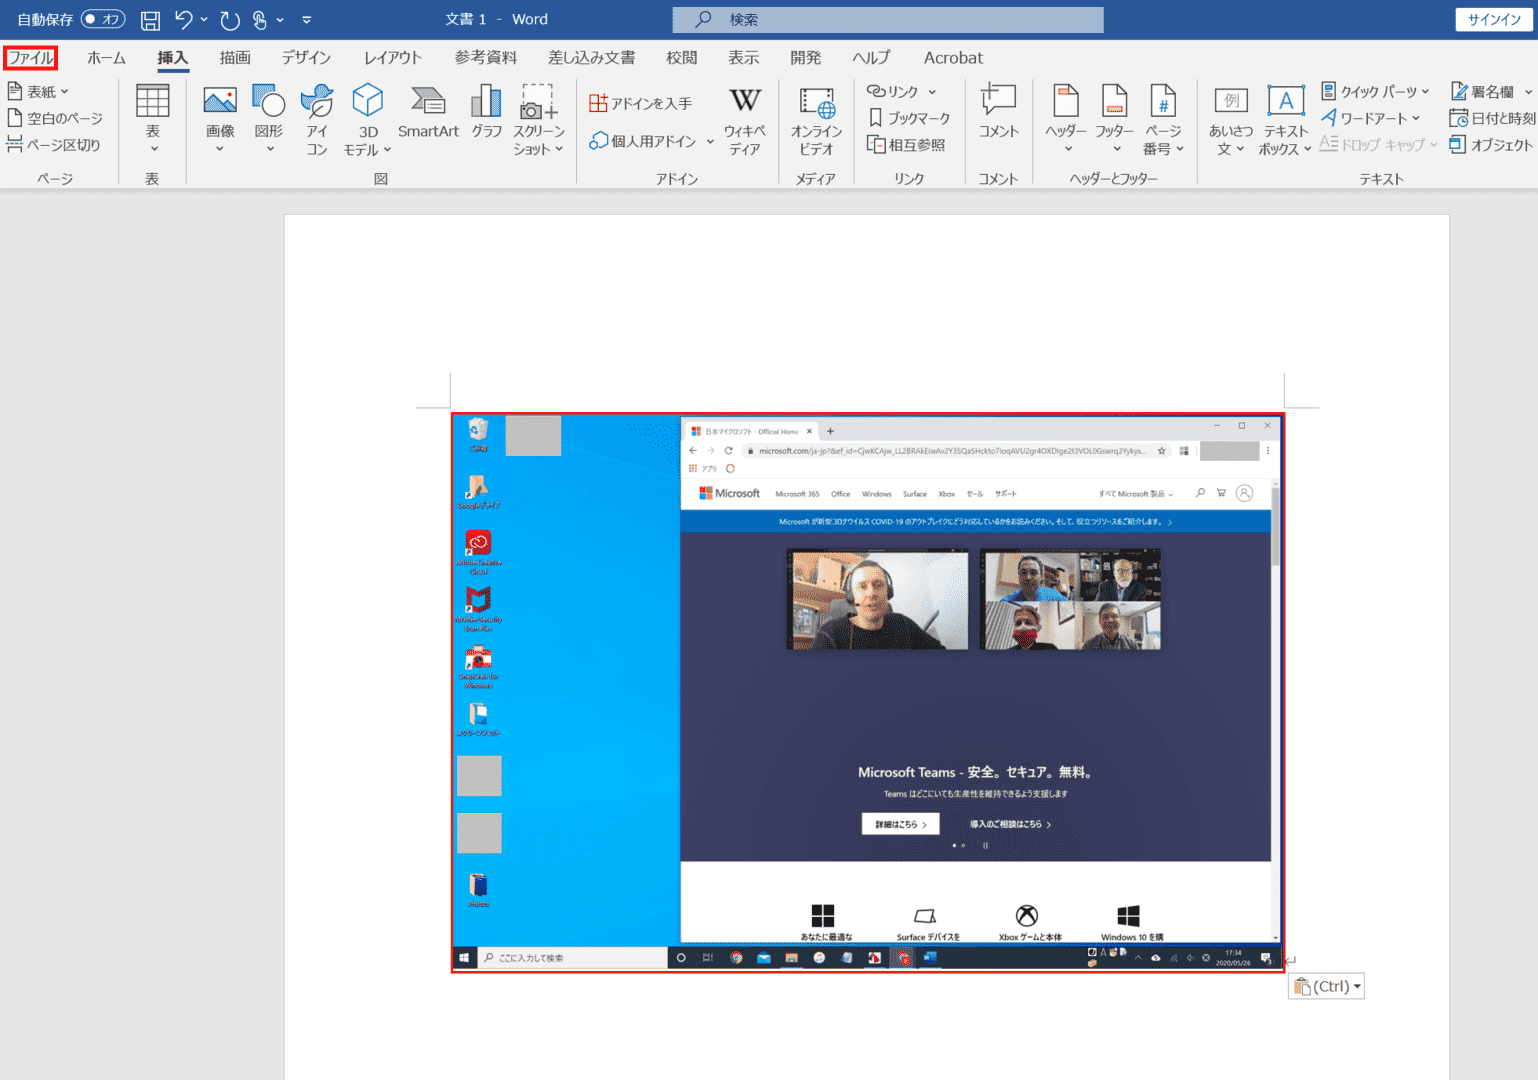Switch to the 描画 tab
This screenshot has width=1538, height=1080.
pos(235,58)
